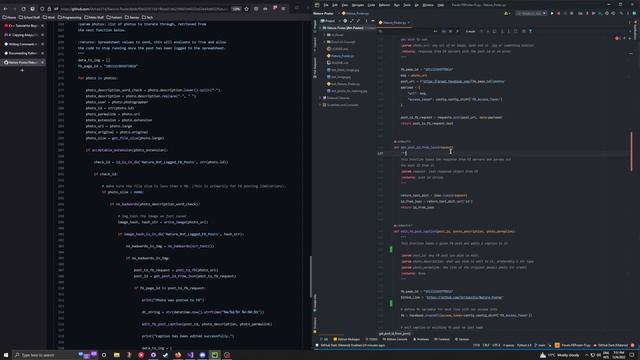
Task: Open the PyCharm File menu
Action: [326, 5]
